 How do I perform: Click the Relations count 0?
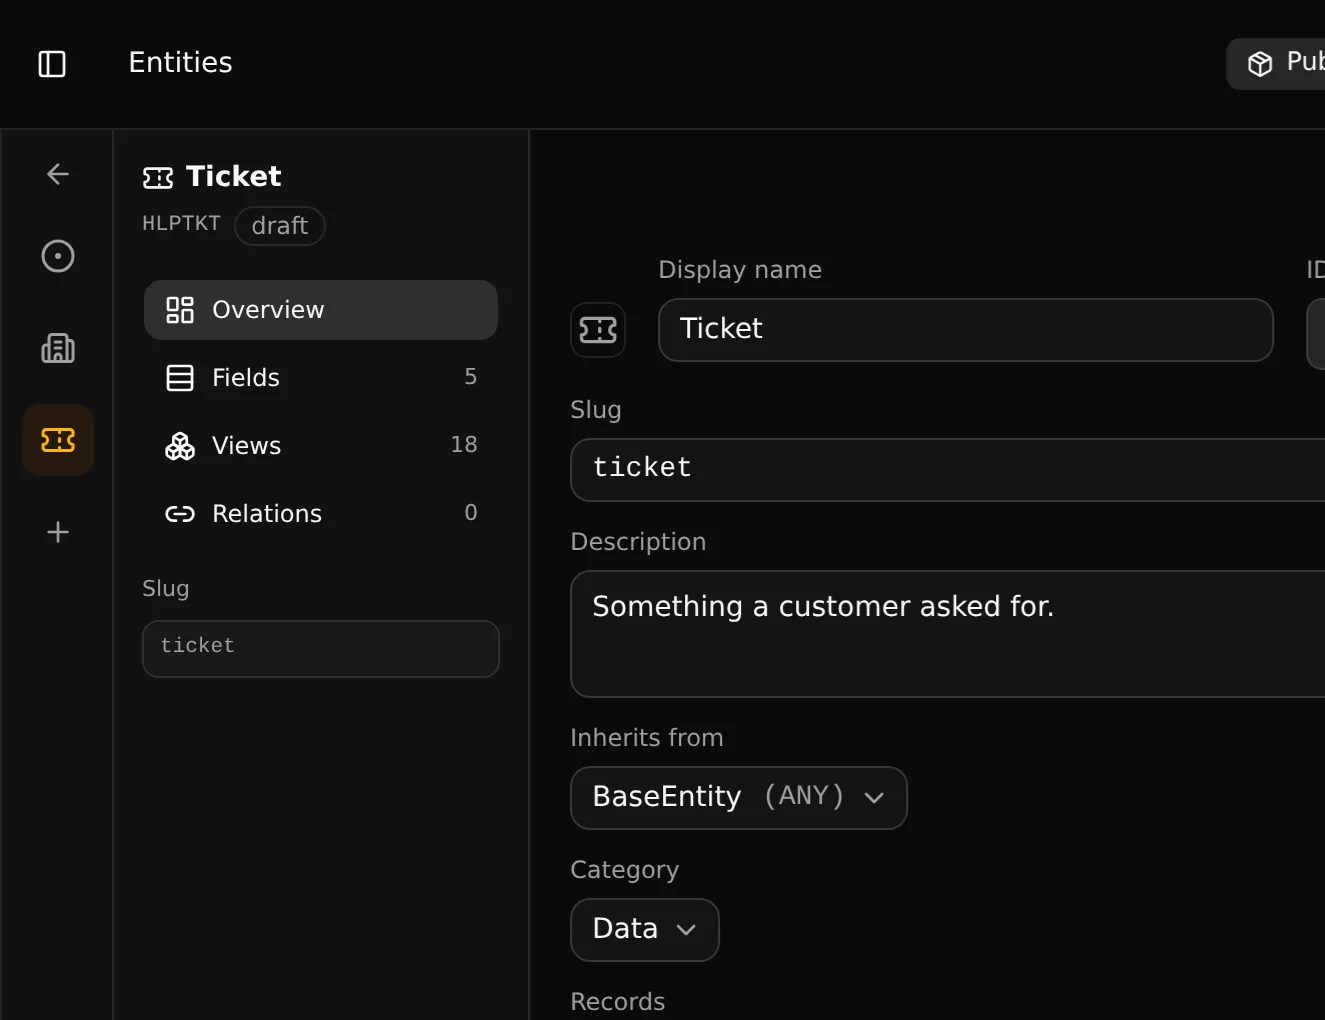click(x=471, y=513)
